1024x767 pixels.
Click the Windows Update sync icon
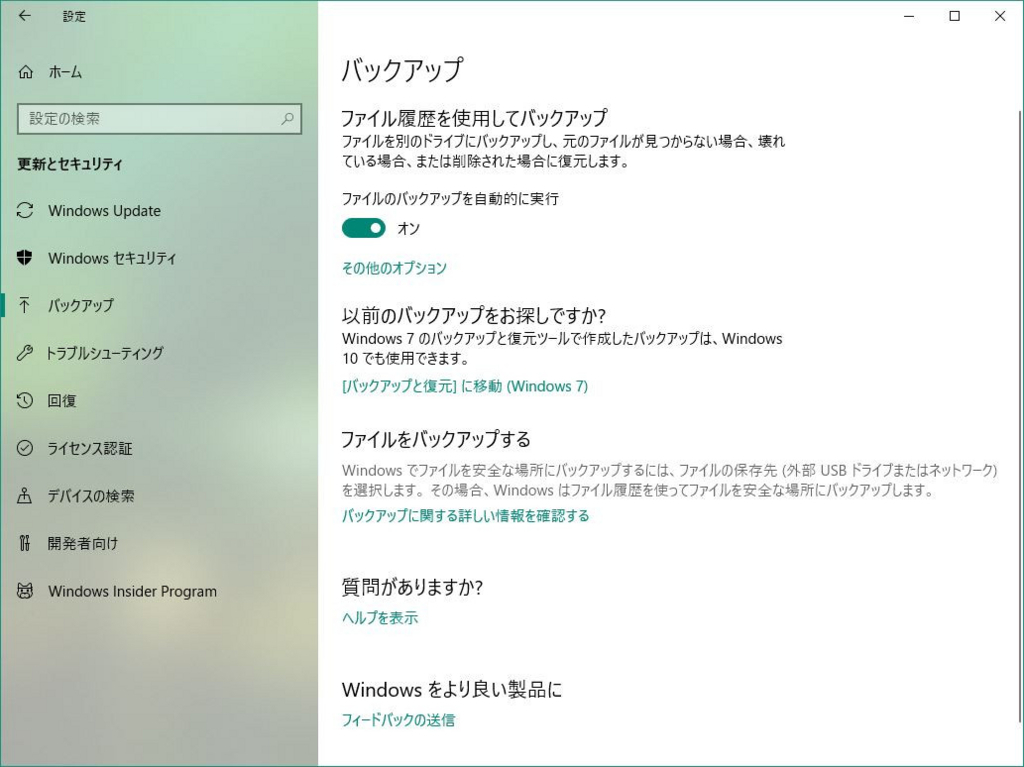pyautogui.click(x=25, y=210)
